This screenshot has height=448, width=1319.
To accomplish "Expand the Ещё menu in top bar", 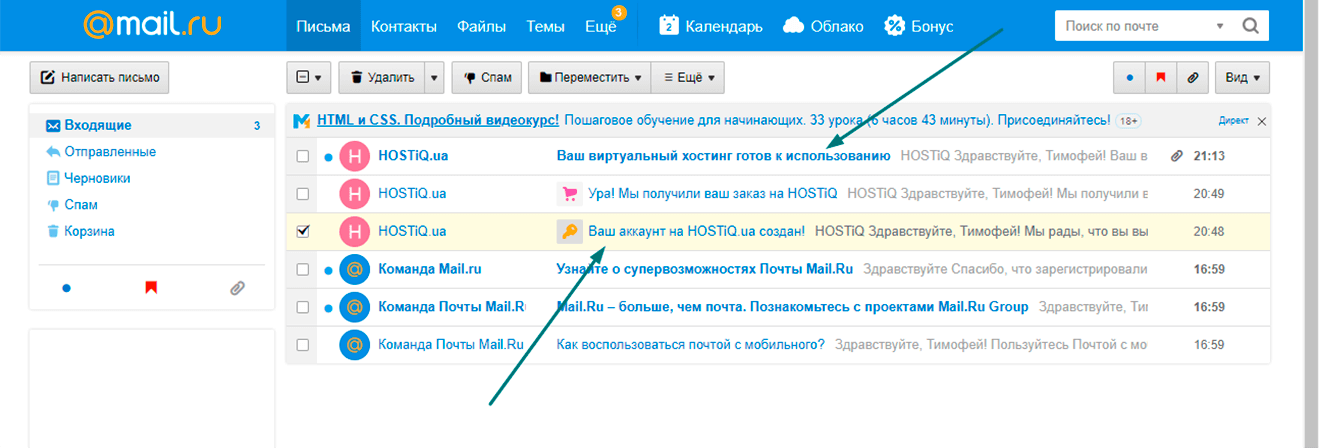I will point(600,26).
